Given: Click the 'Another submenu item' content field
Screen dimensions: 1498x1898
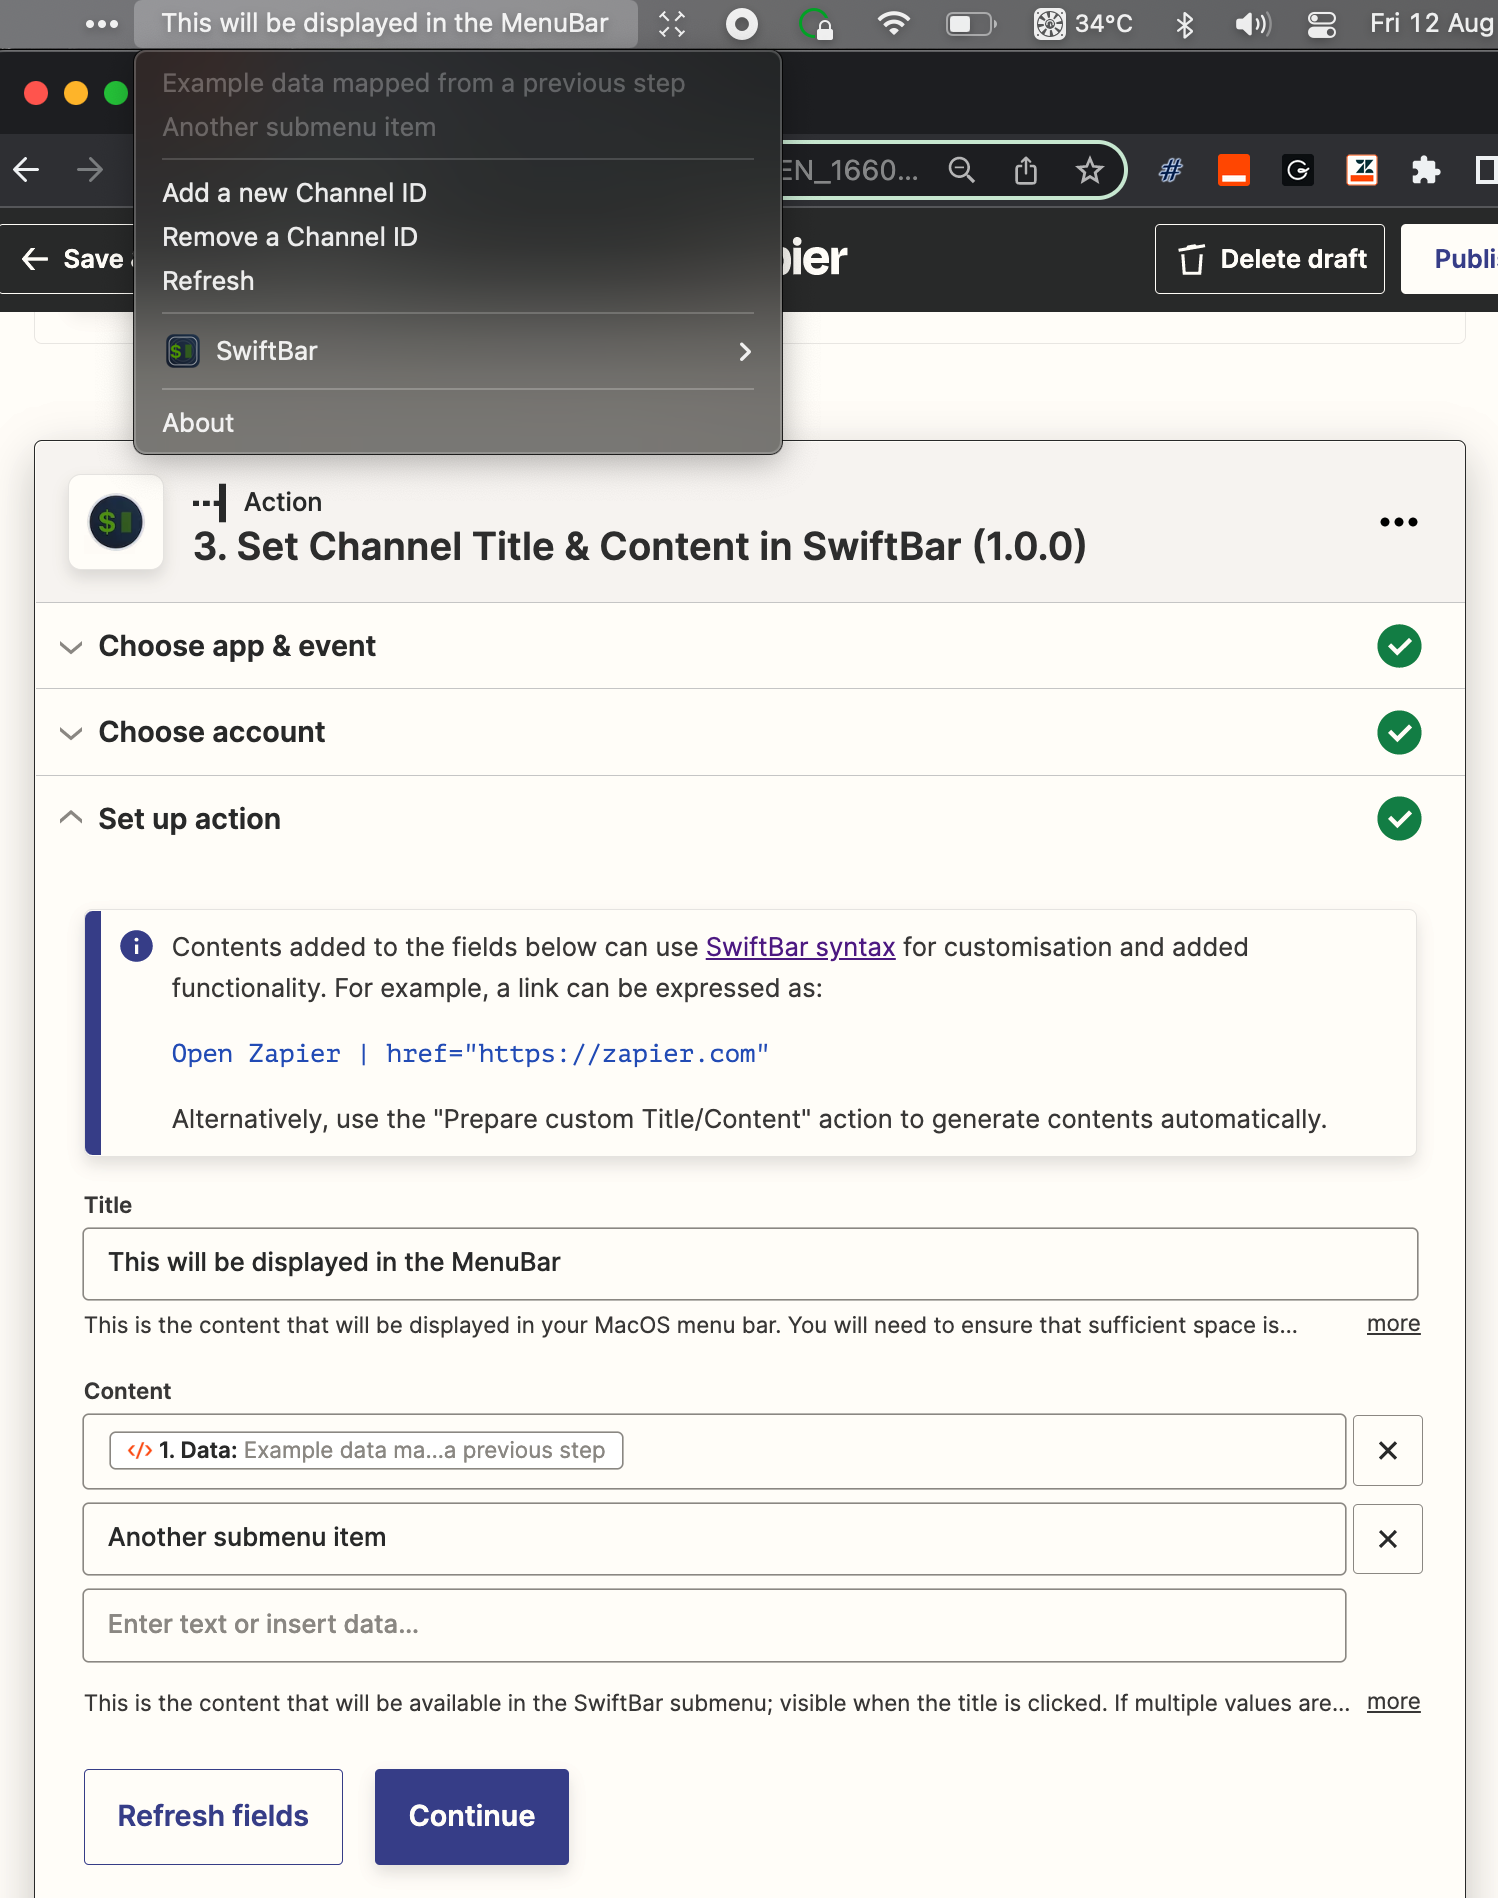Looking at the screenshot, I should pyautogui.click(x=714, y=1539).
